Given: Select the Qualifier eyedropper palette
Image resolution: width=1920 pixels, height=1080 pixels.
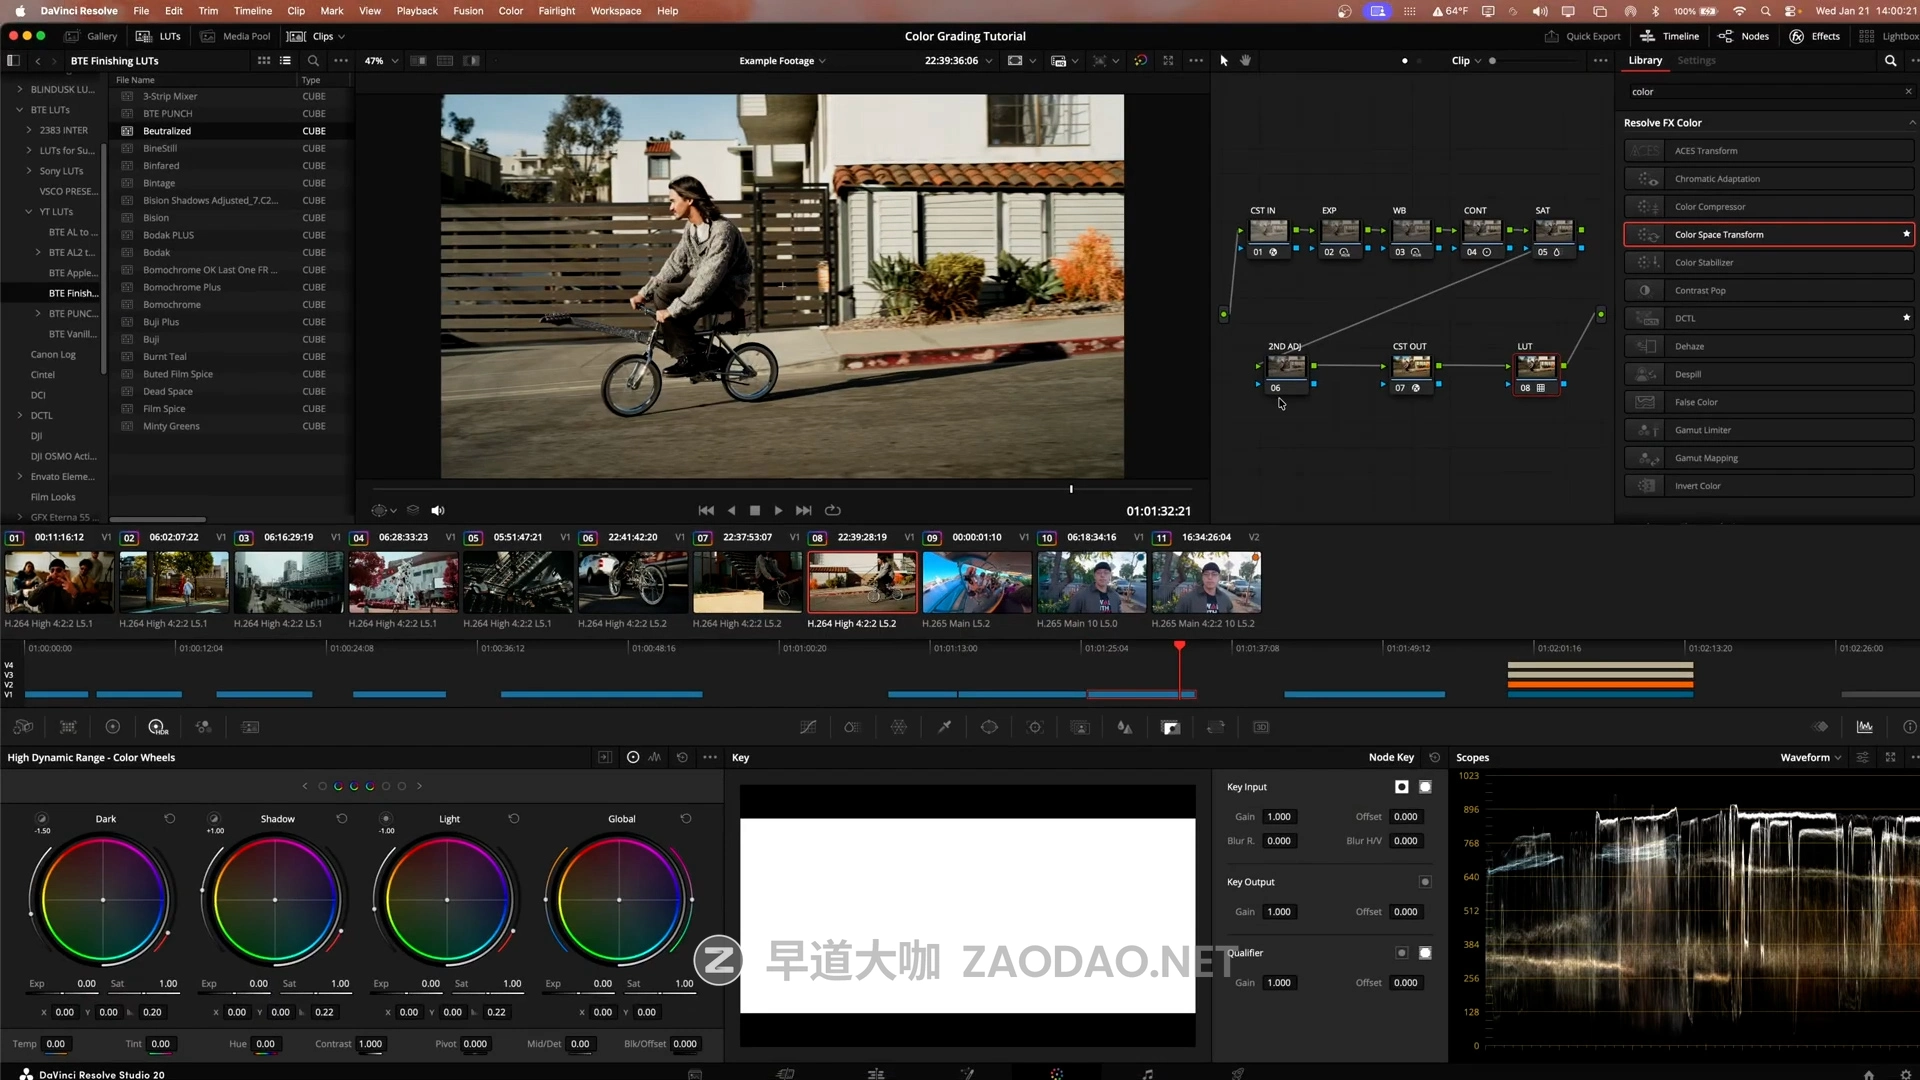Looking at the screenshot, I should pyautogui.click(x=944, y=727).
